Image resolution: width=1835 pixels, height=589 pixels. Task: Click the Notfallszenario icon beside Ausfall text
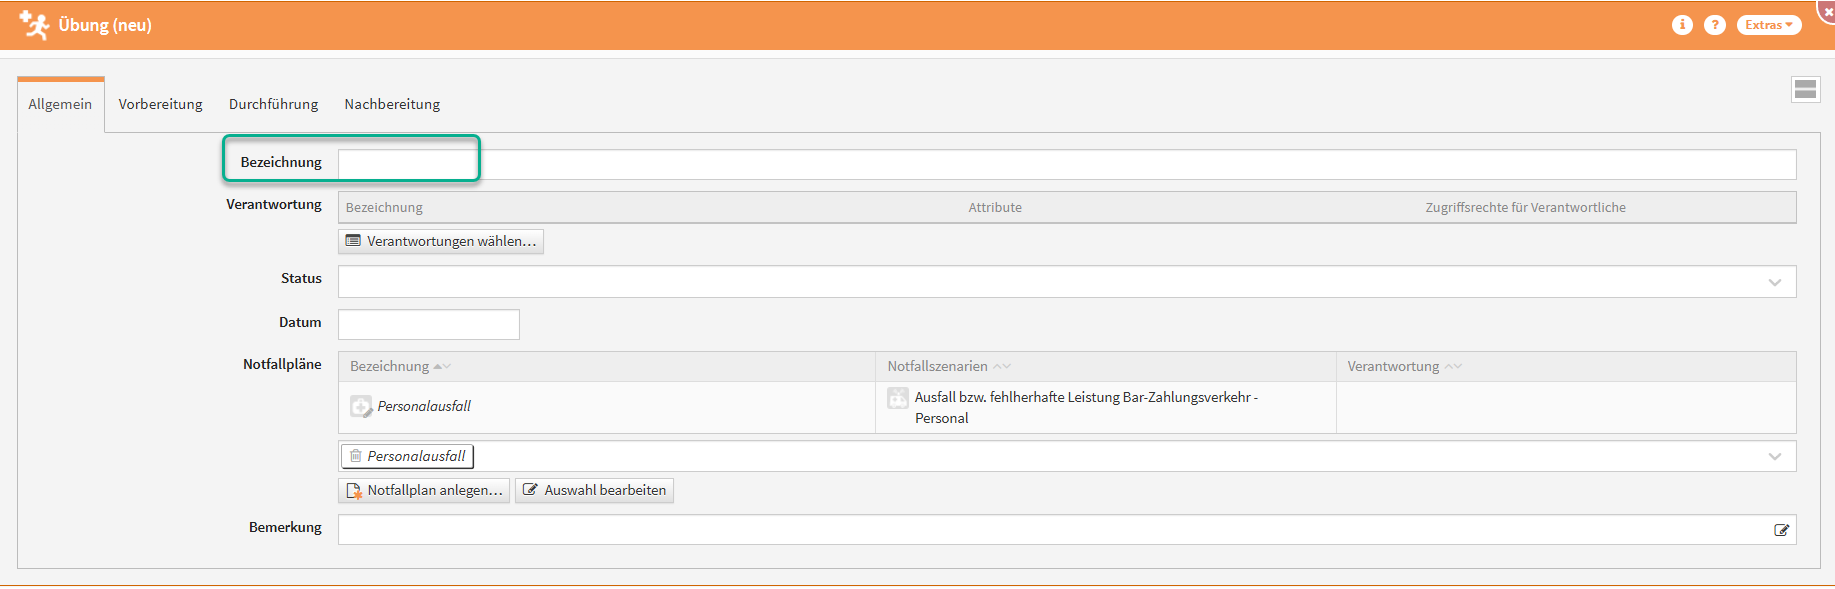click(x=898, y=398)
